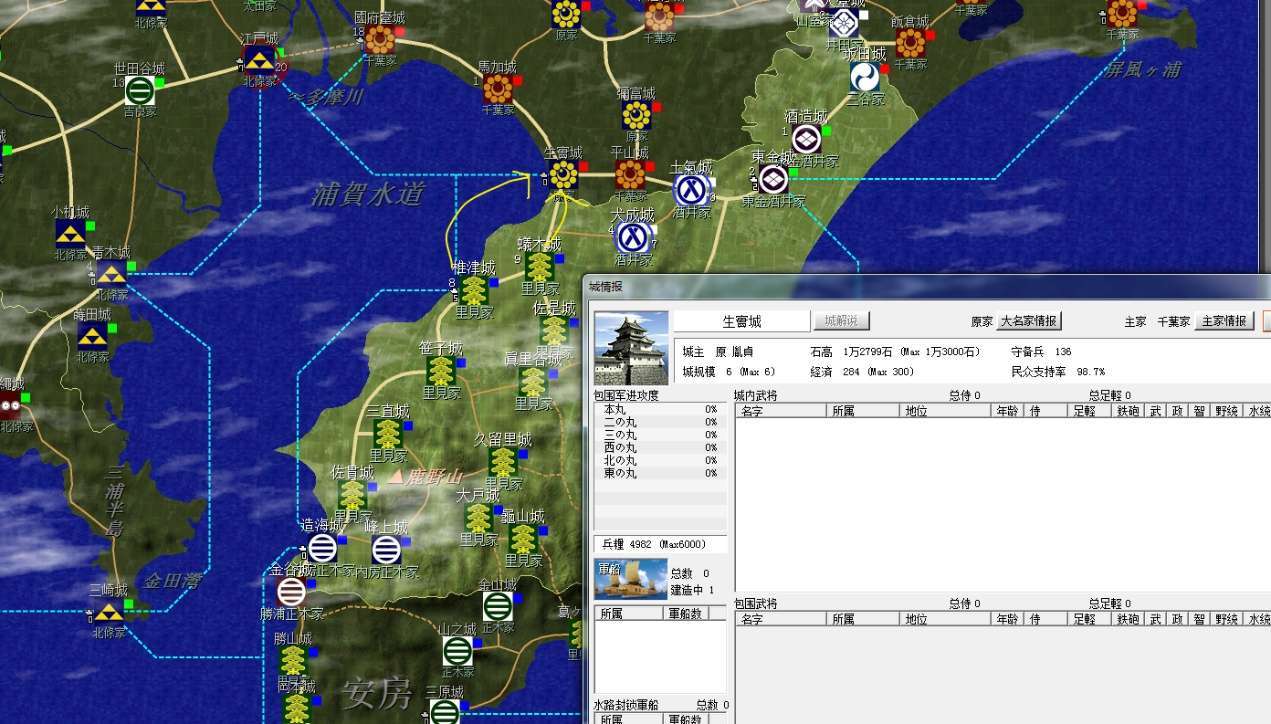1271x724 pixels.
Task: Sort 城内武将 list by 地位 column
Action: (945, 411)
